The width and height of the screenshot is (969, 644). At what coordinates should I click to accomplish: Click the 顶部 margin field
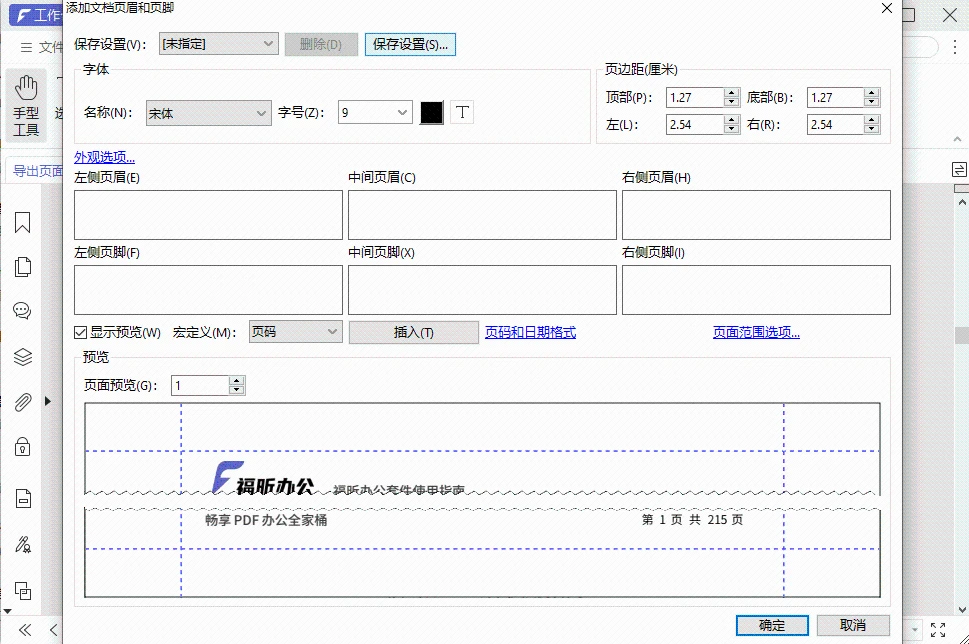695,98
